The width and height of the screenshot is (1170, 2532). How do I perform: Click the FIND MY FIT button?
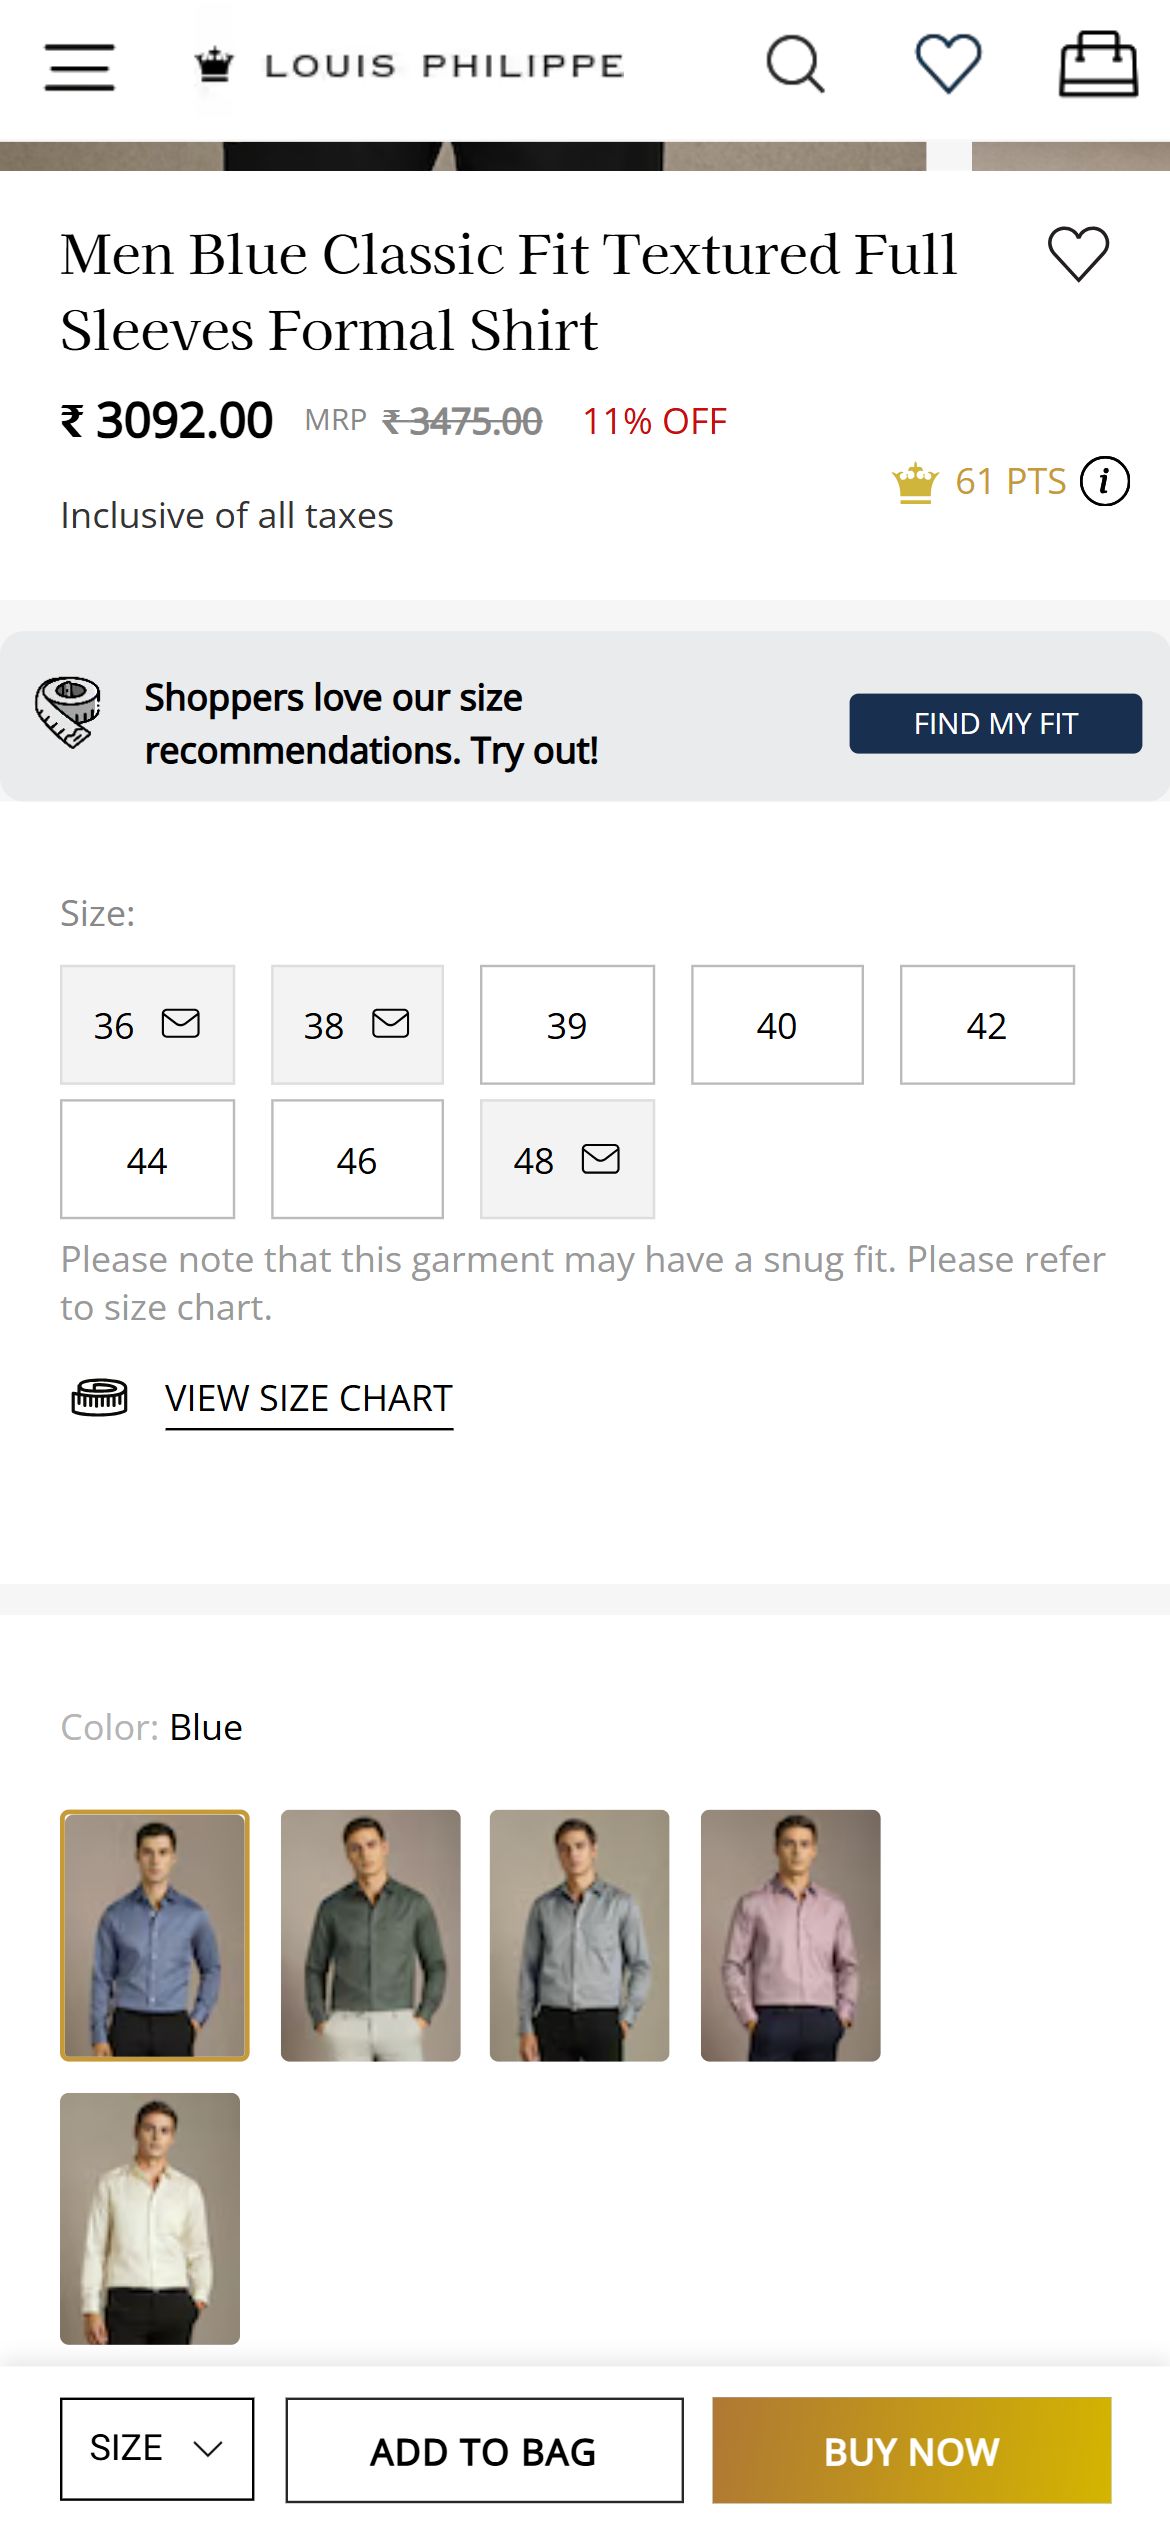click(996, 723)
